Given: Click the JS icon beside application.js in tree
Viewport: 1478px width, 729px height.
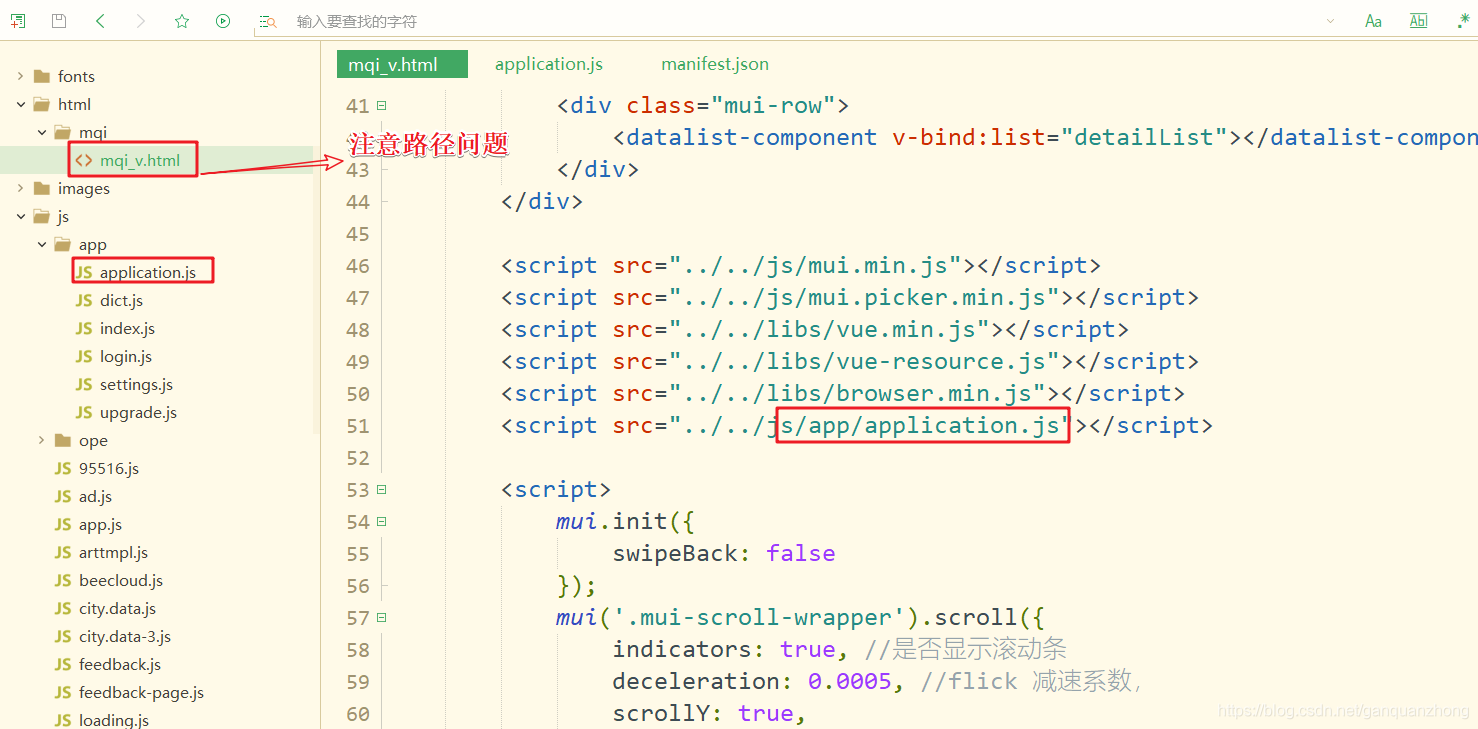Looking at the screenshot, I should point(84,272).
